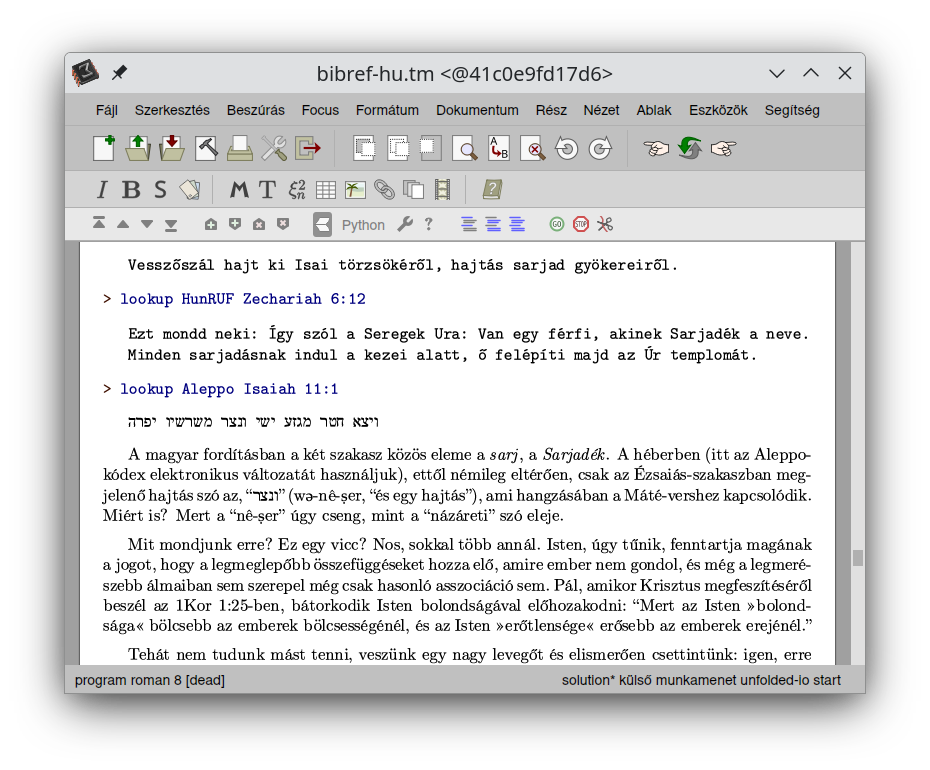Viewport: 930px width, 770px height.
Task: Open the Beszúrás menu
Action: (256, 110)
